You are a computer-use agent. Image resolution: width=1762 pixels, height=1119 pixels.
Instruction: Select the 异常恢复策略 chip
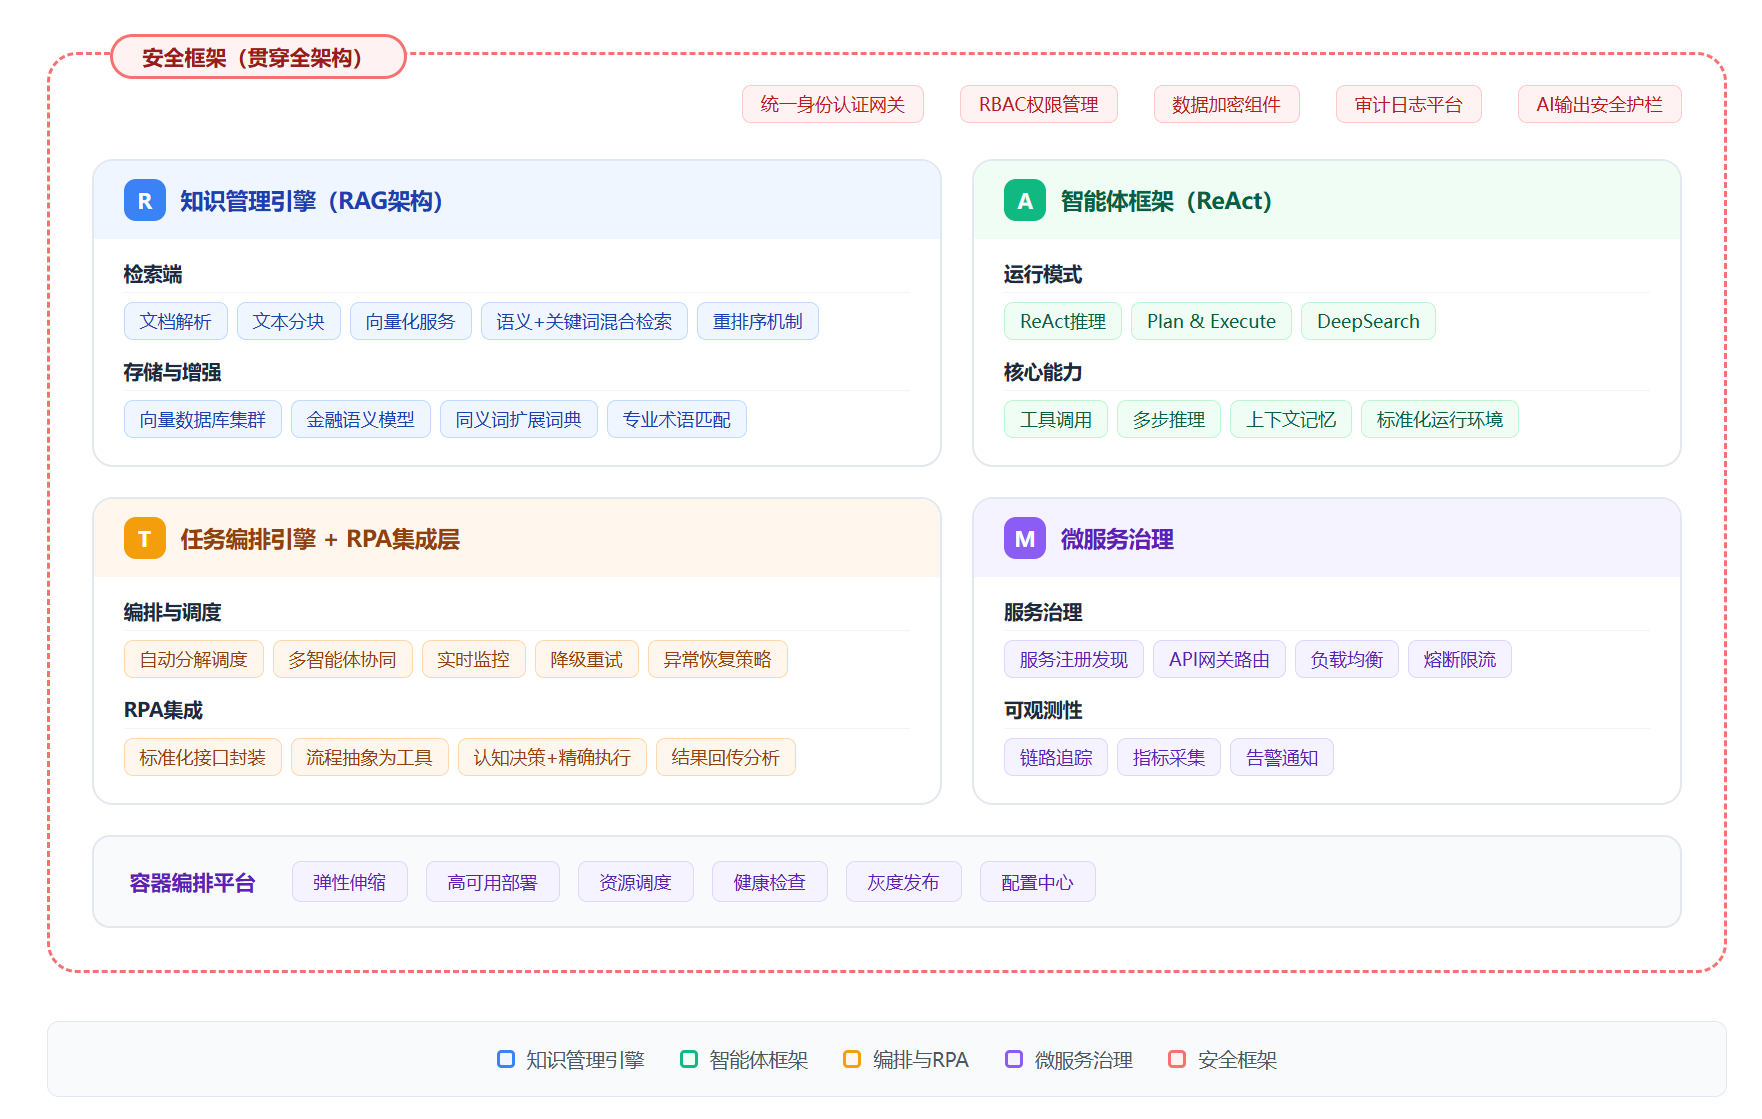point(718,659)
